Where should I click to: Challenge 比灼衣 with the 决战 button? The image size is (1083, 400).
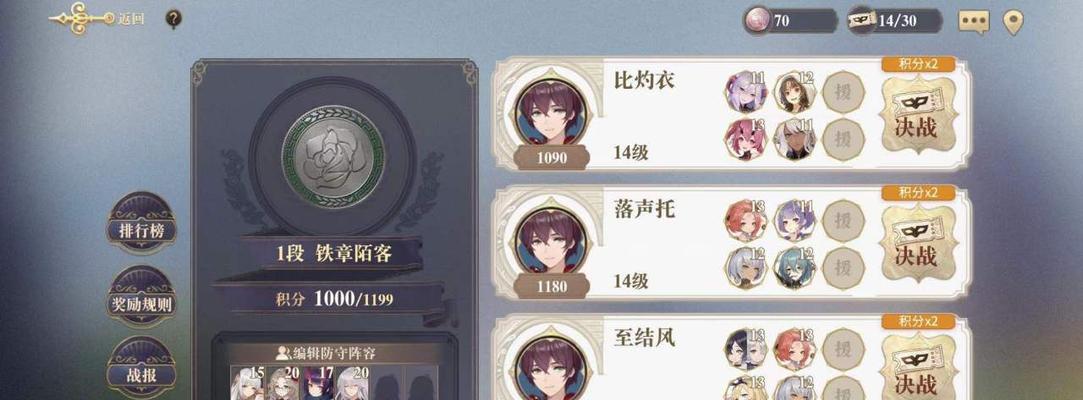tap(918, 115)
